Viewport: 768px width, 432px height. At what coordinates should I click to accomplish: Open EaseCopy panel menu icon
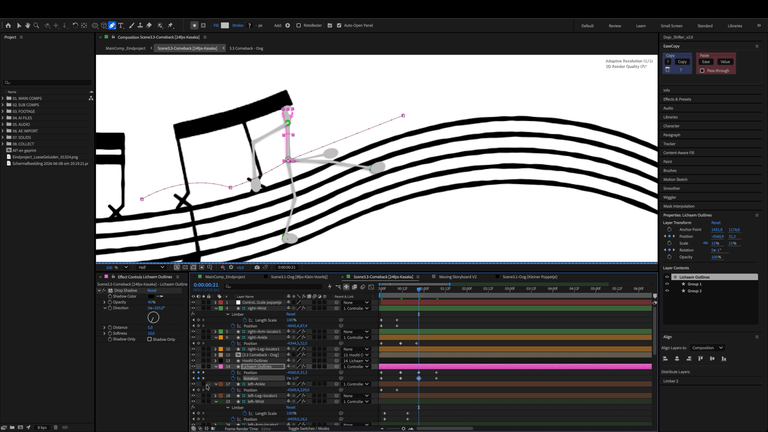click(x=757, y=46)
